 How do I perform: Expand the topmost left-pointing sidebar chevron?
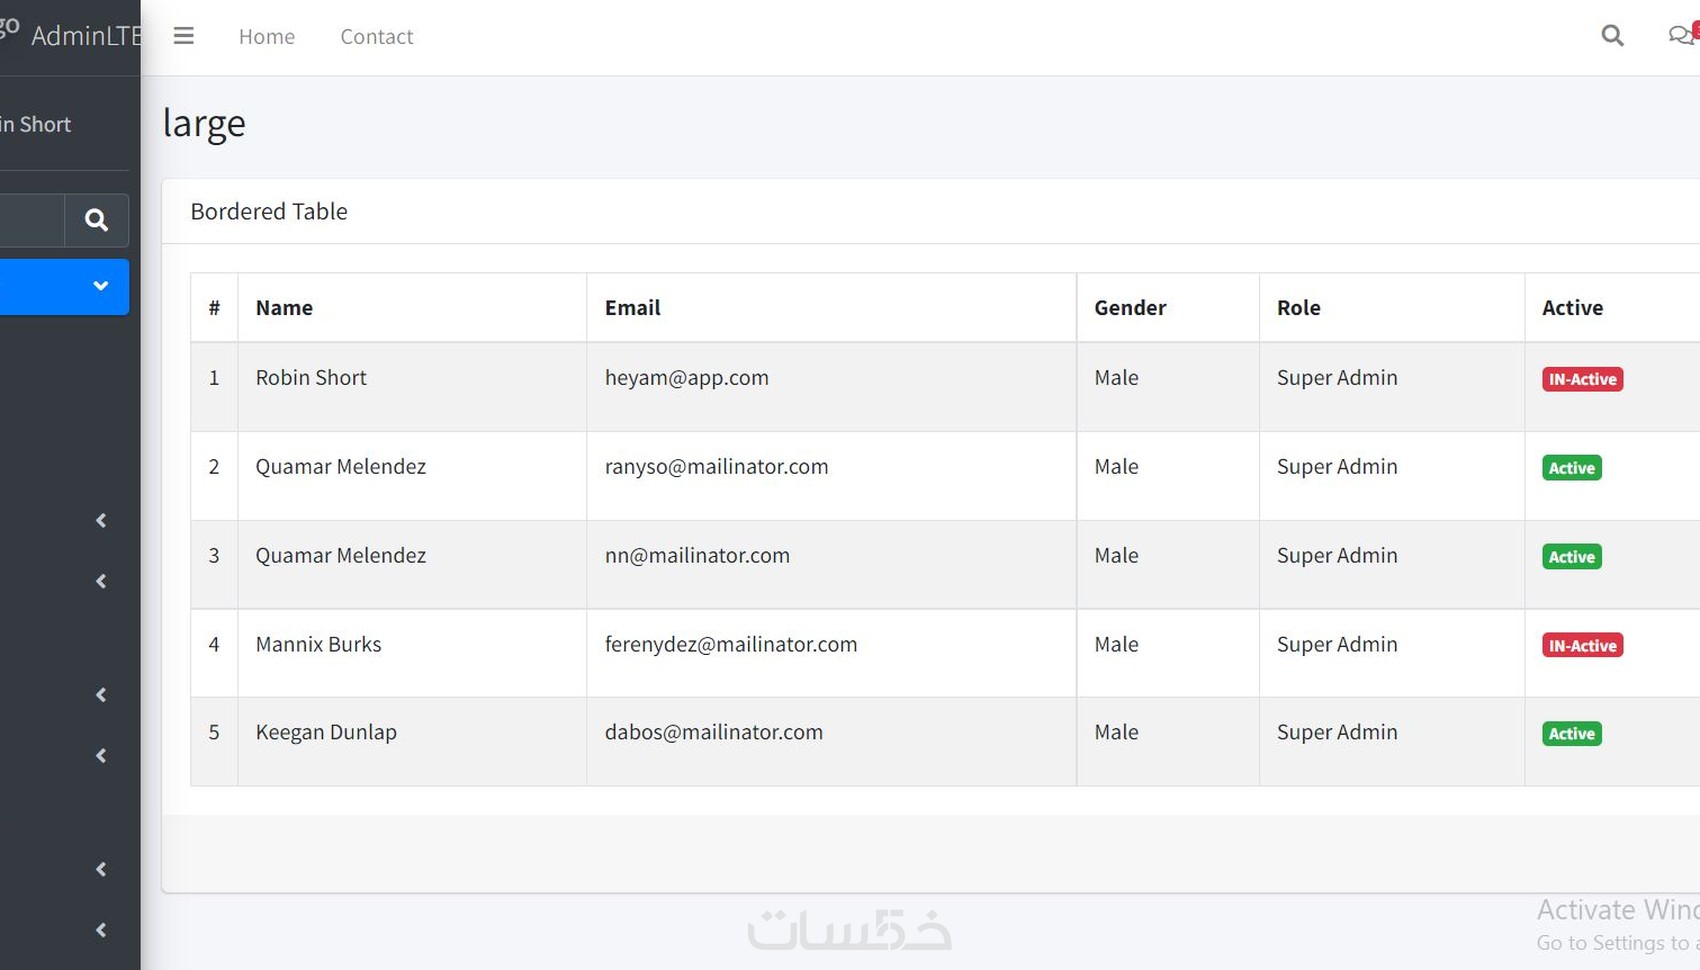point(101,520)
